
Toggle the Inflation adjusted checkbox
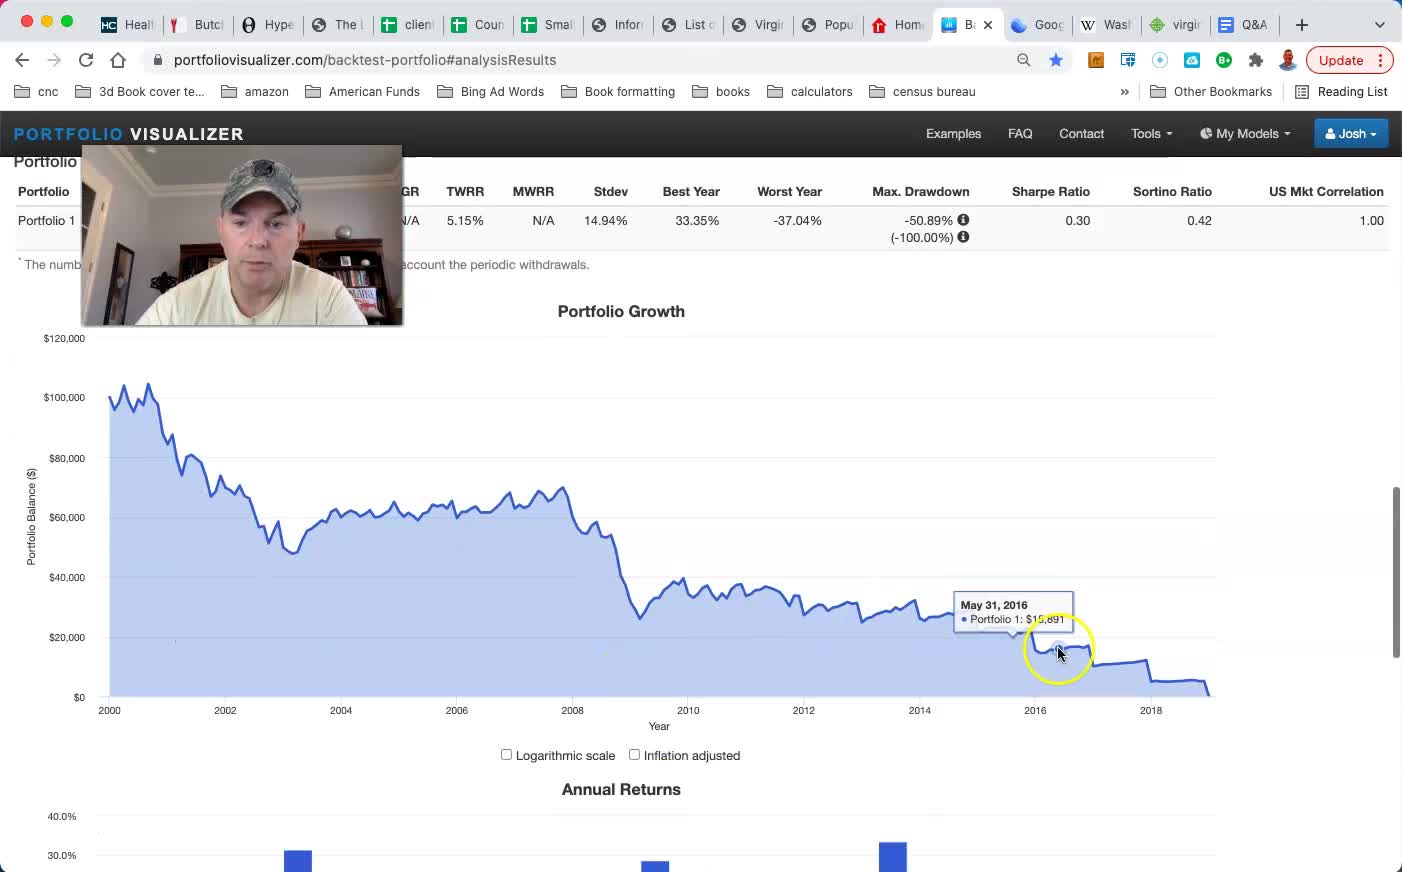(634, 755)
